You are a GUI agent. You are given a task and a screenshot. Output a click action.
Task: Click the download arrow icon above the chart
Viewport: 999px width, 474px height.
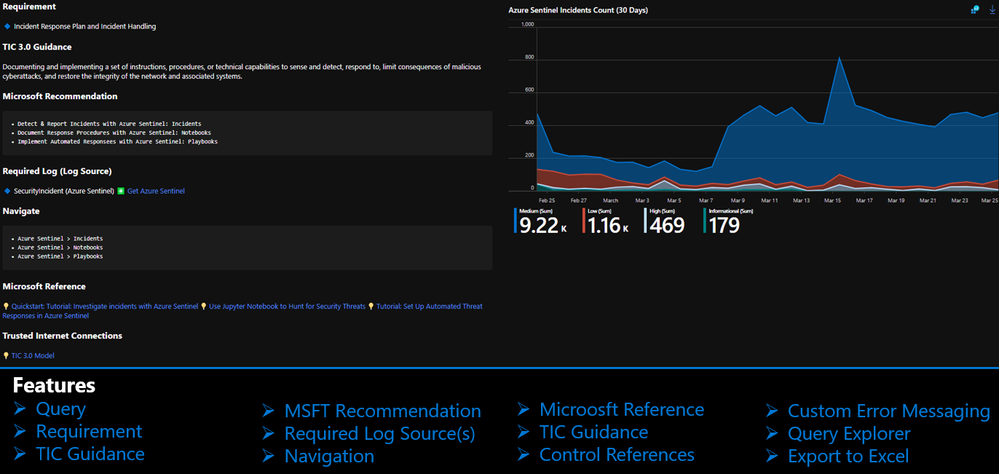(991, 10)
